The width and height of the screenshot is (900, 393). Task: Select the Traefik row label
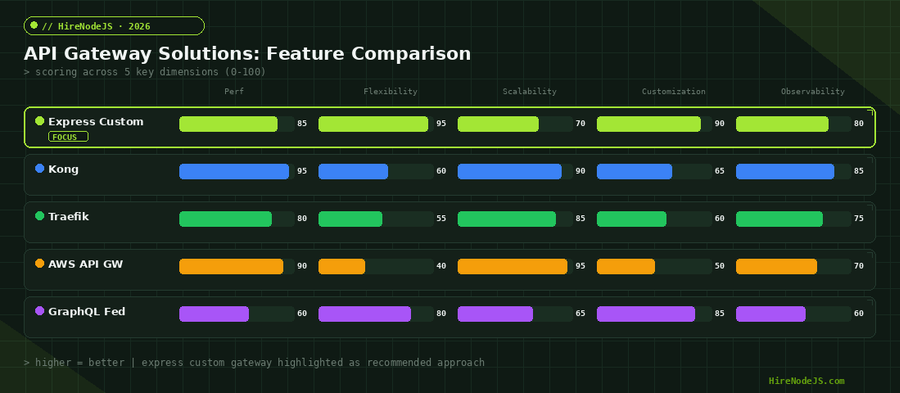pos(68,217)
